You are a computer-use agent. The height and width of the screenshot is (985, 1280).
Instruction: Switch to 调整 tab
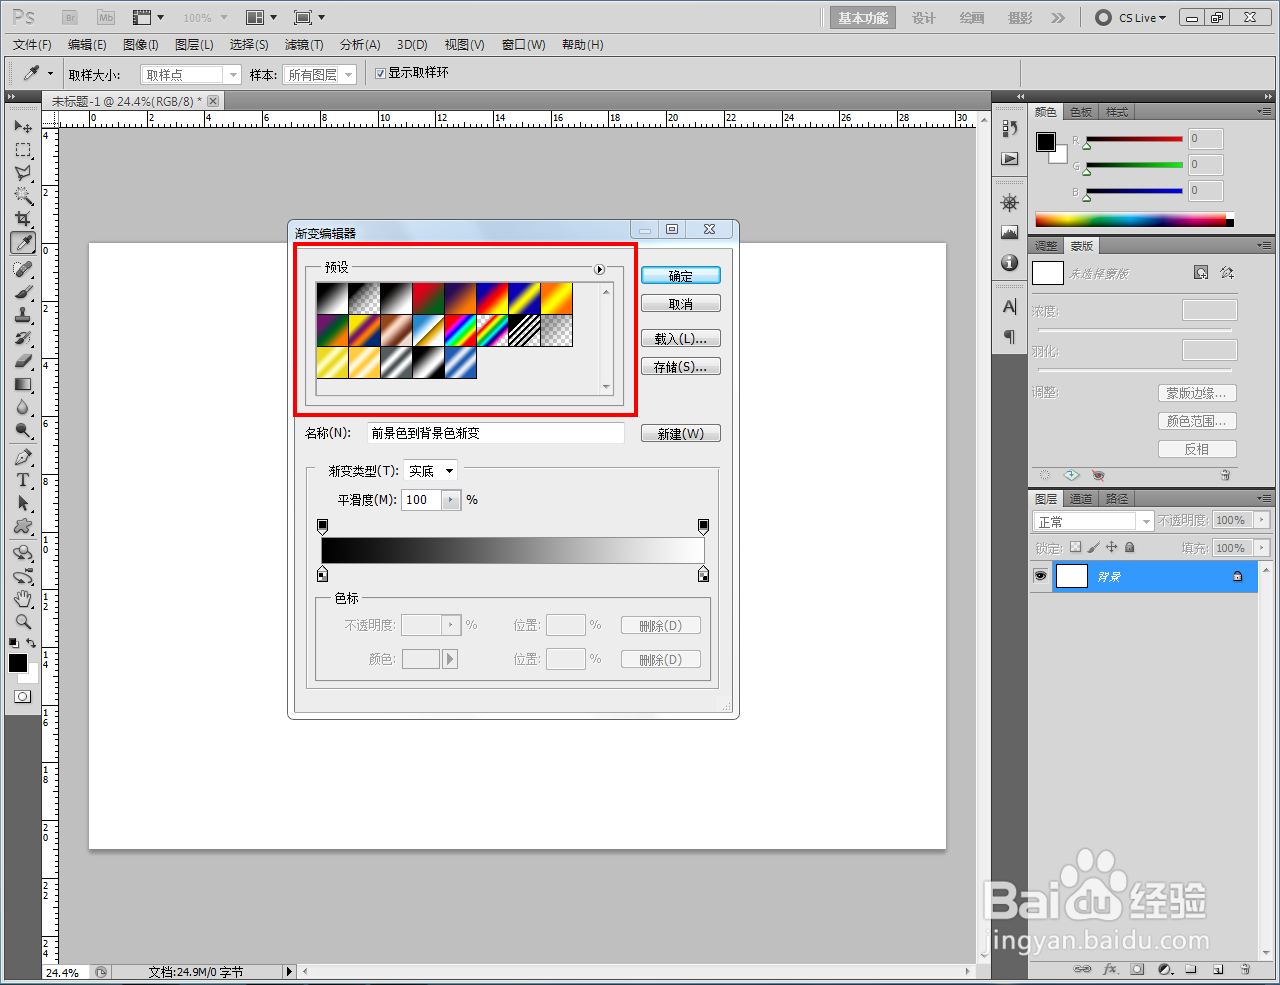click(1046, 246)
